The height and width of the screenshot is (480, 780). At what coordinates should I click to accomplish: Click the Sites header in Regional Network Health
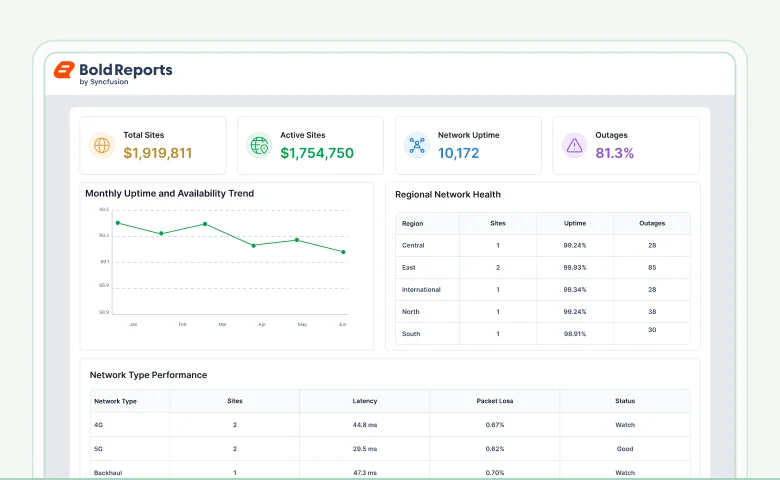coord(497,223)
